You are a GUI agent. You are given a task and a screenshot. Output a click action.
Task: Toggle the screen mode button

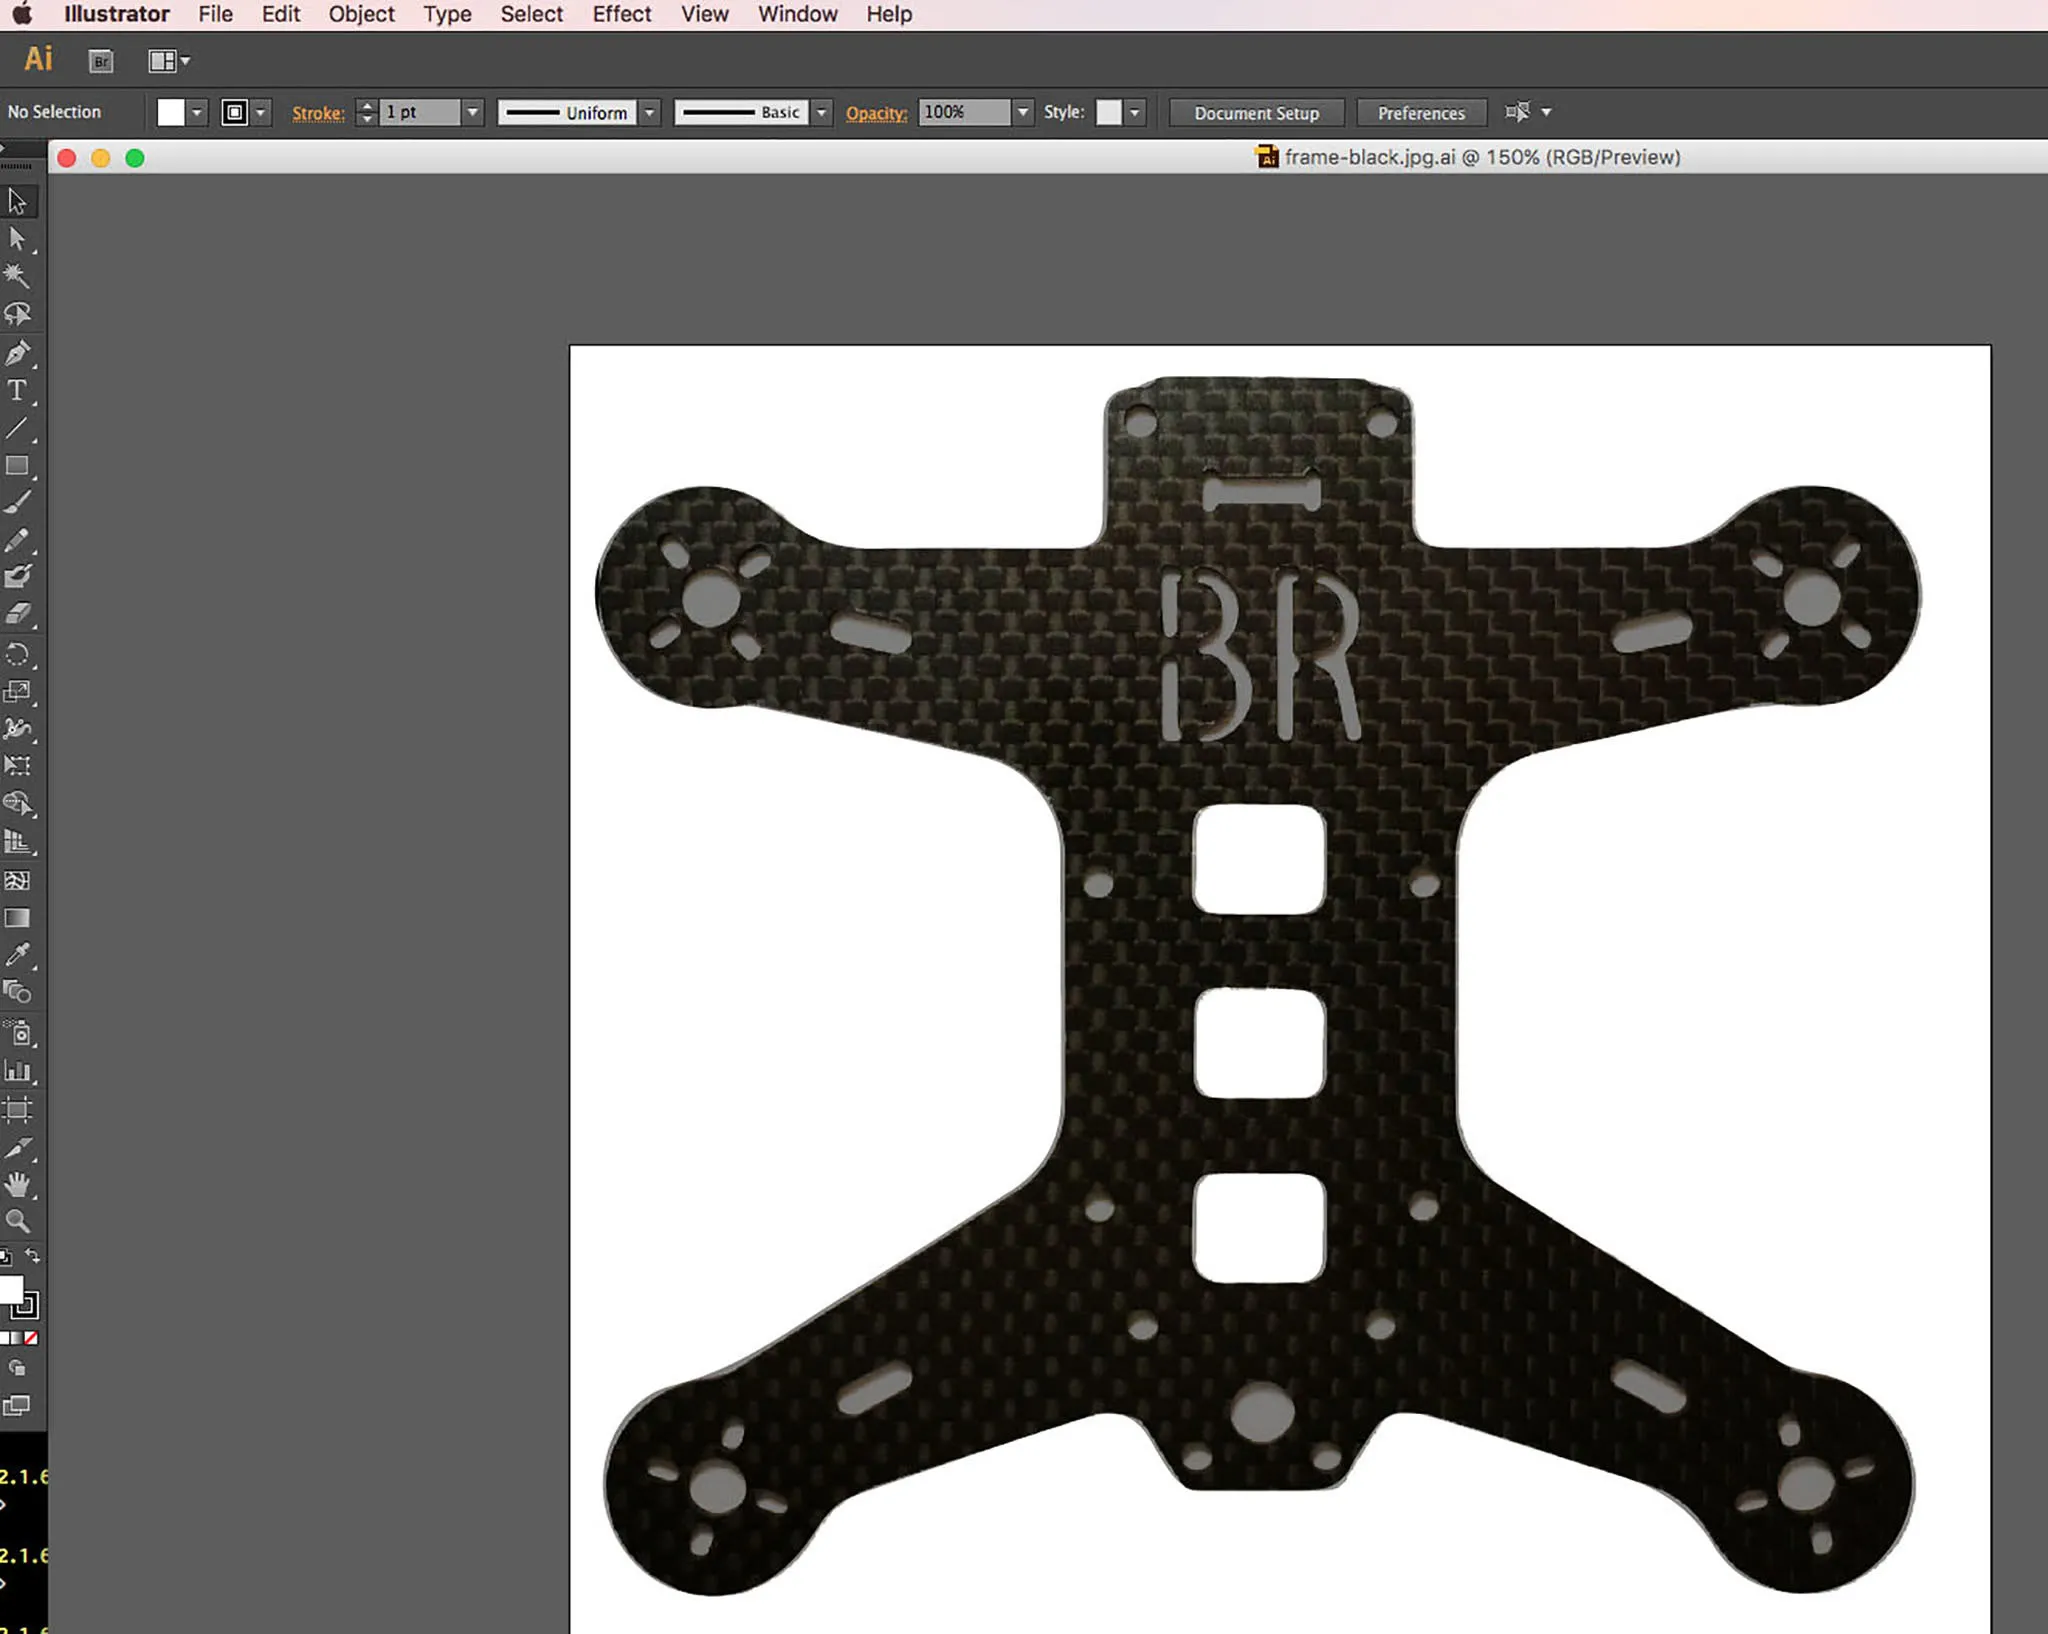tap(17, 1405)
